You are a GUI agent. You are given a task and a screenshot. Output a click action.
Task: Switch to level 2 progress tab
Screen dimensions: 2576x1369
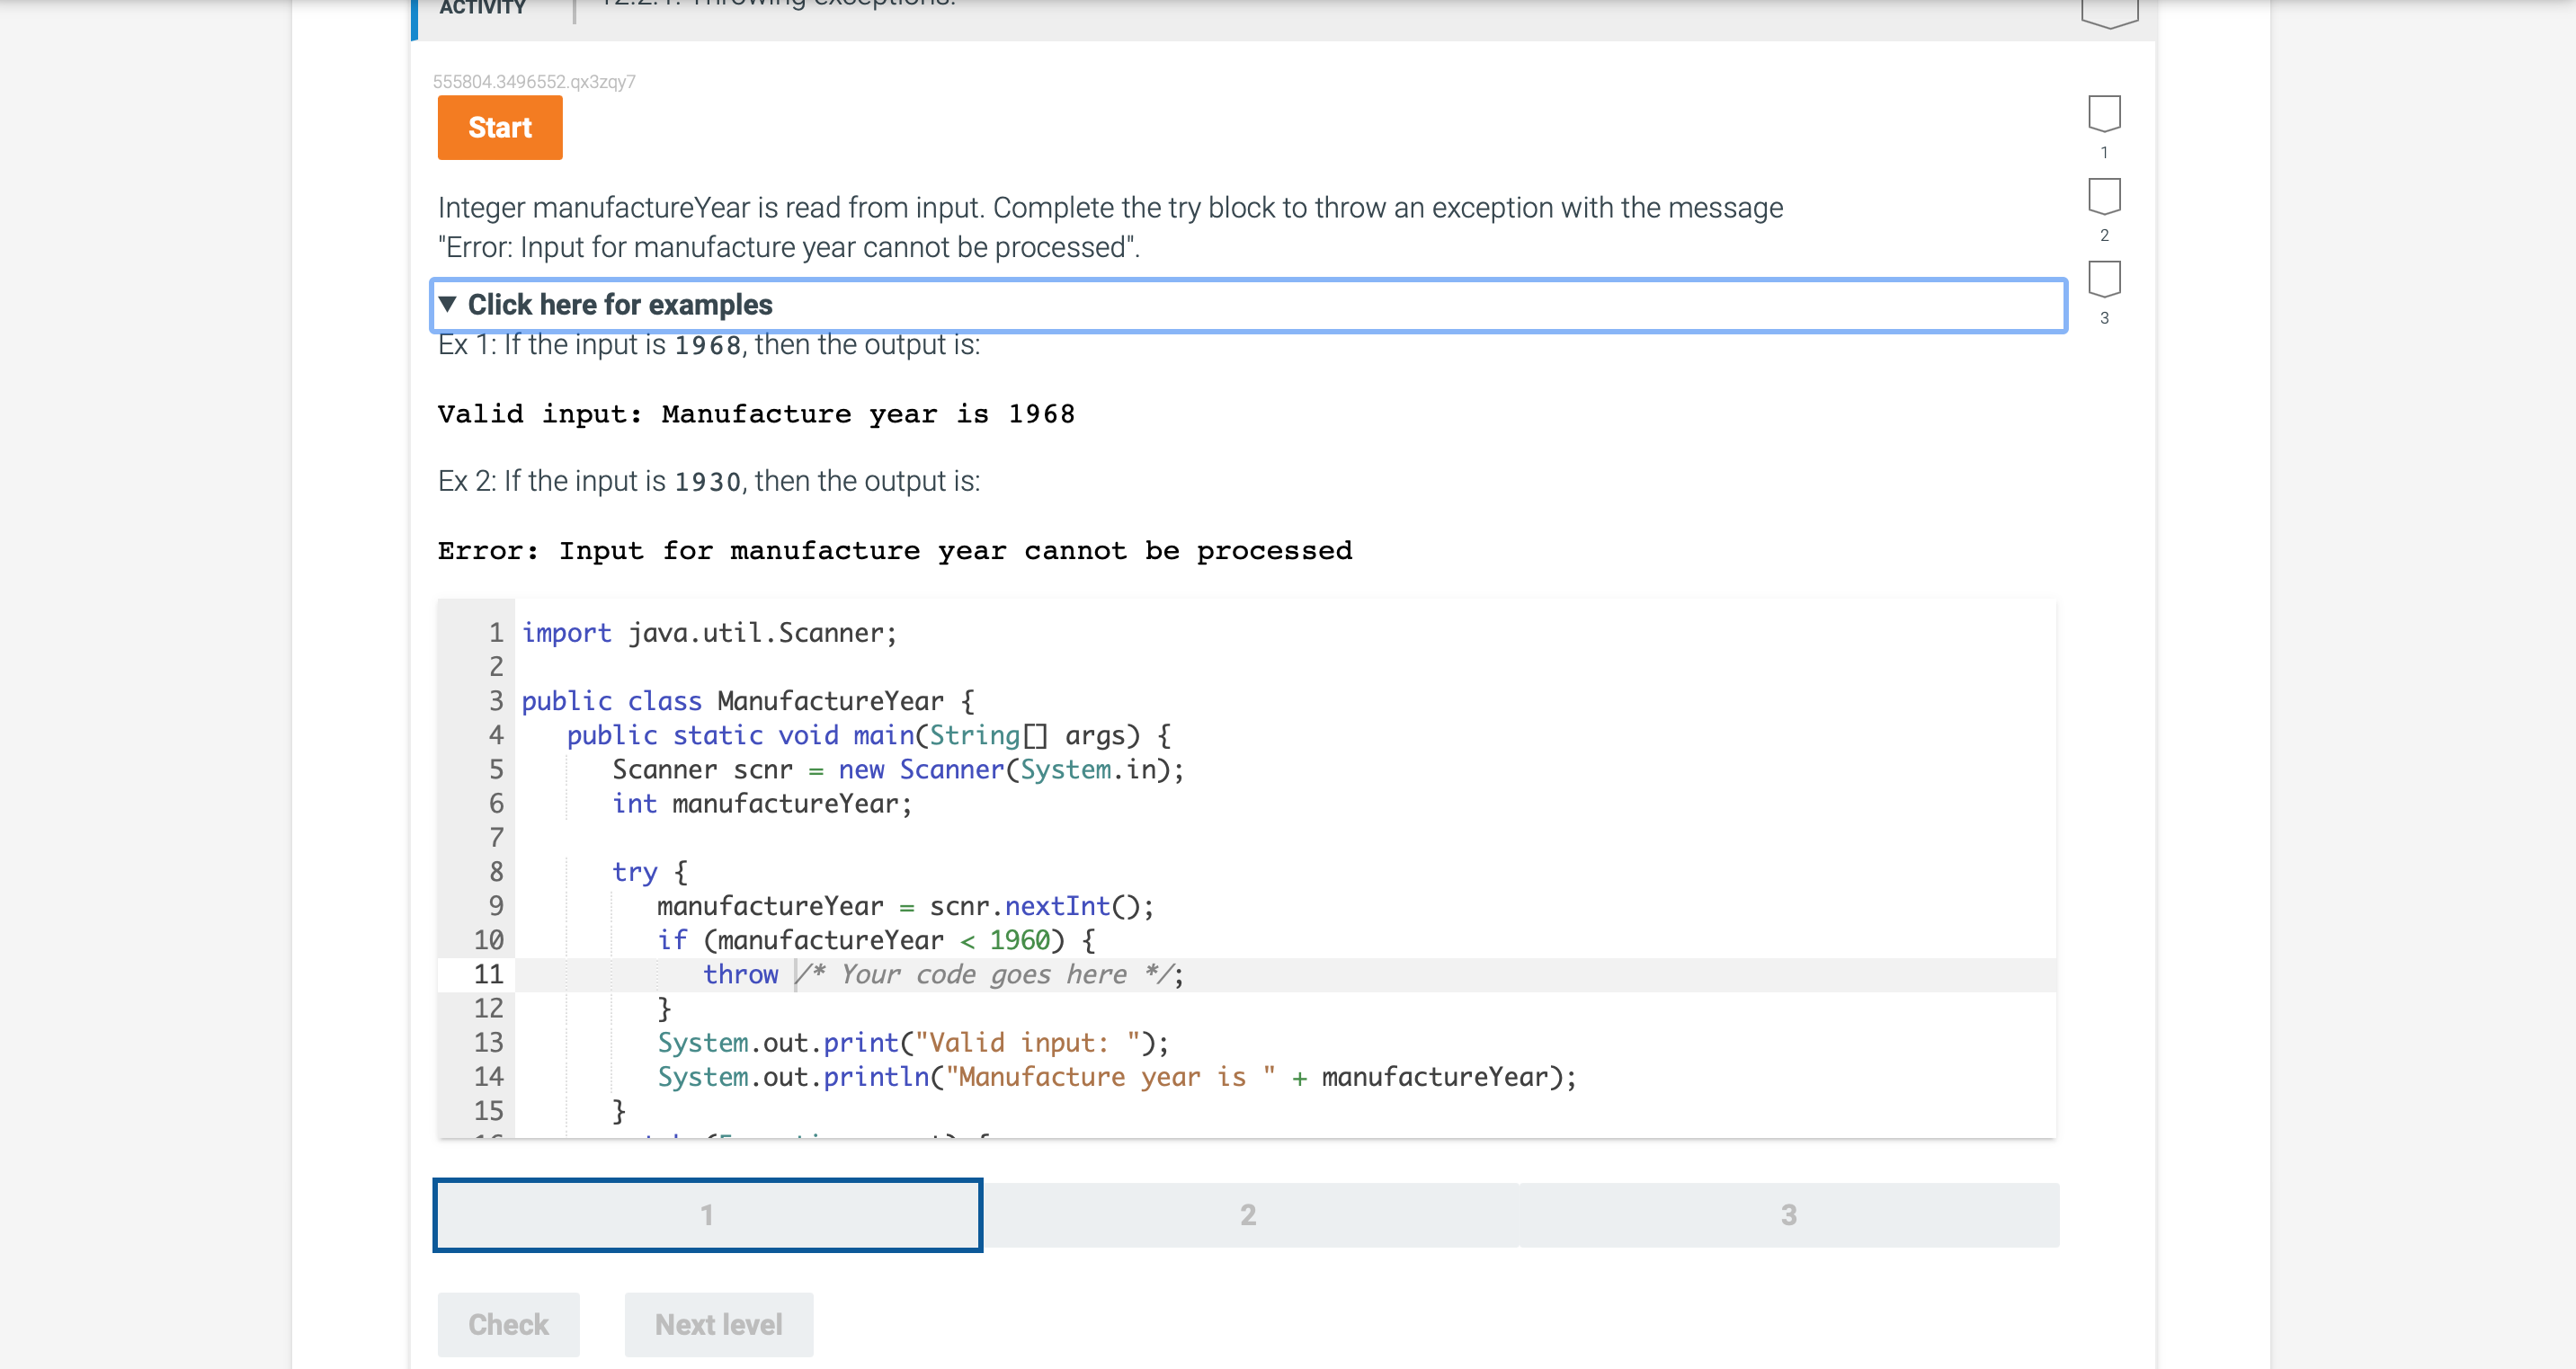1248,1215
